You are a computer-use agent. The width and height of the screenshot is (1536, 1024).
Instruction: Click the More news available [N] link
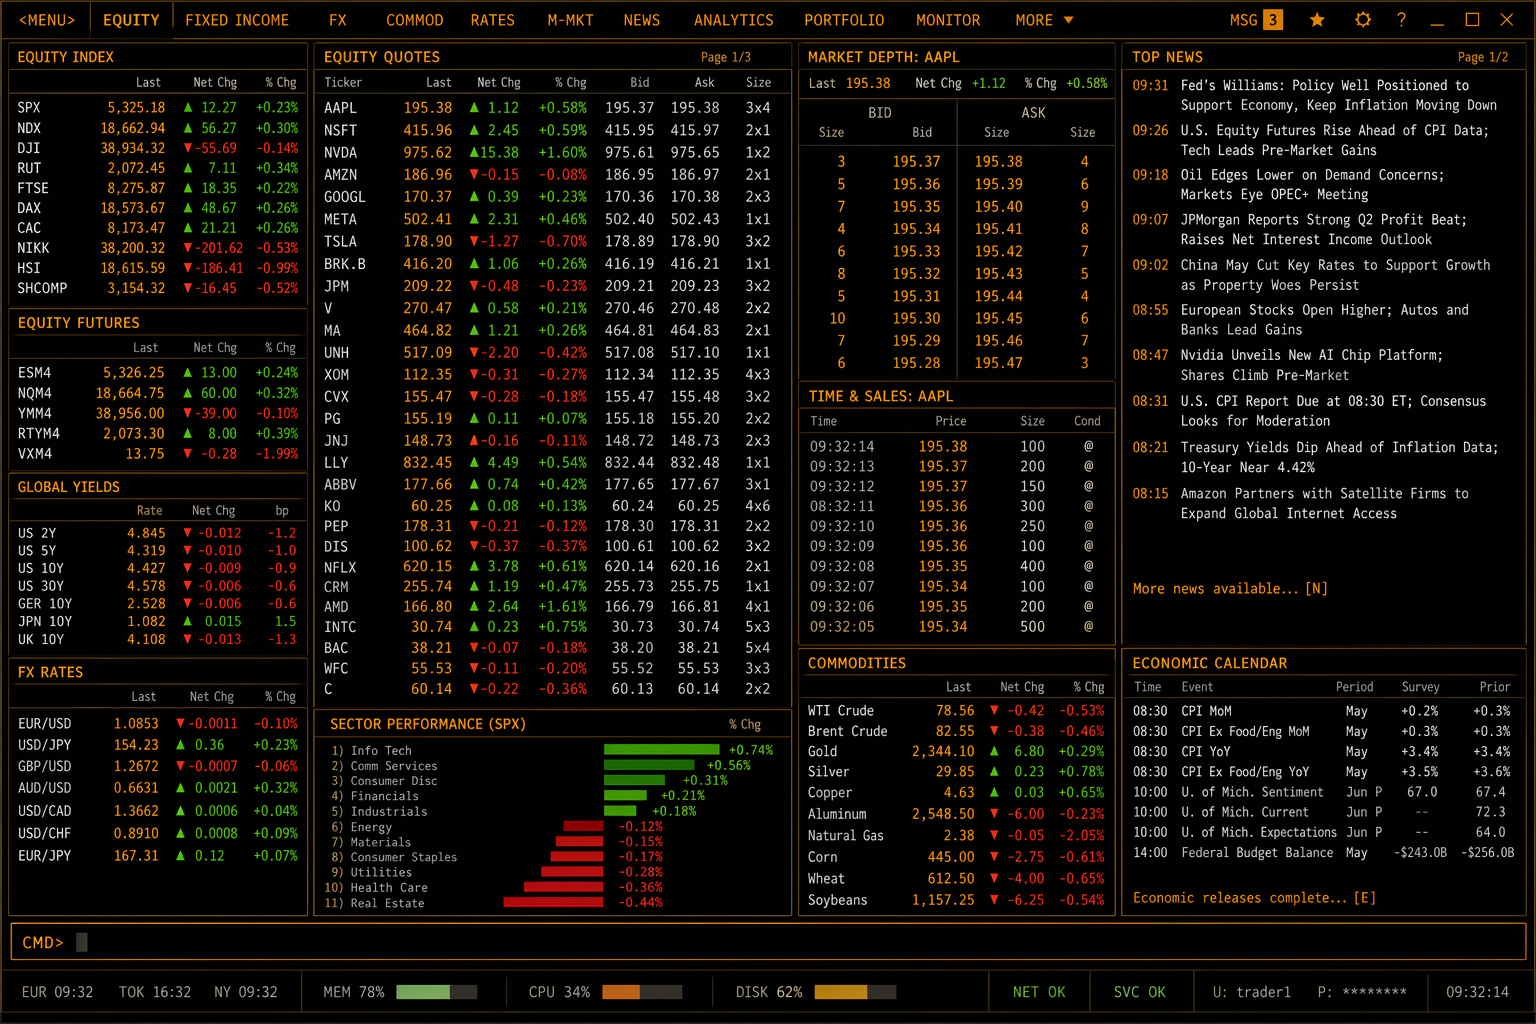(x=1230, y=589)
